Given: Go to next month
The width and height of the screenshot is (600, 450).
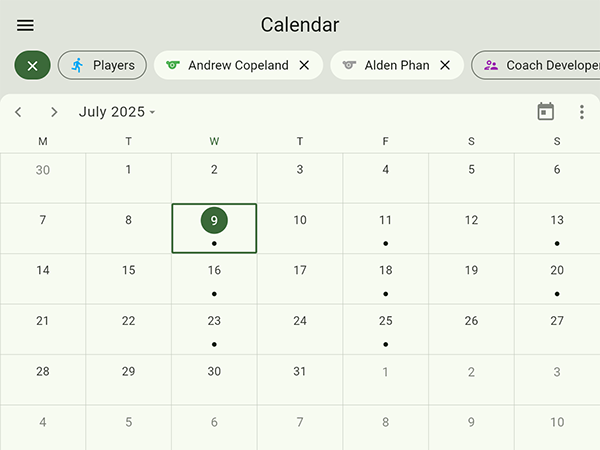Looking at the screenshot, I should tap(54, 112).
